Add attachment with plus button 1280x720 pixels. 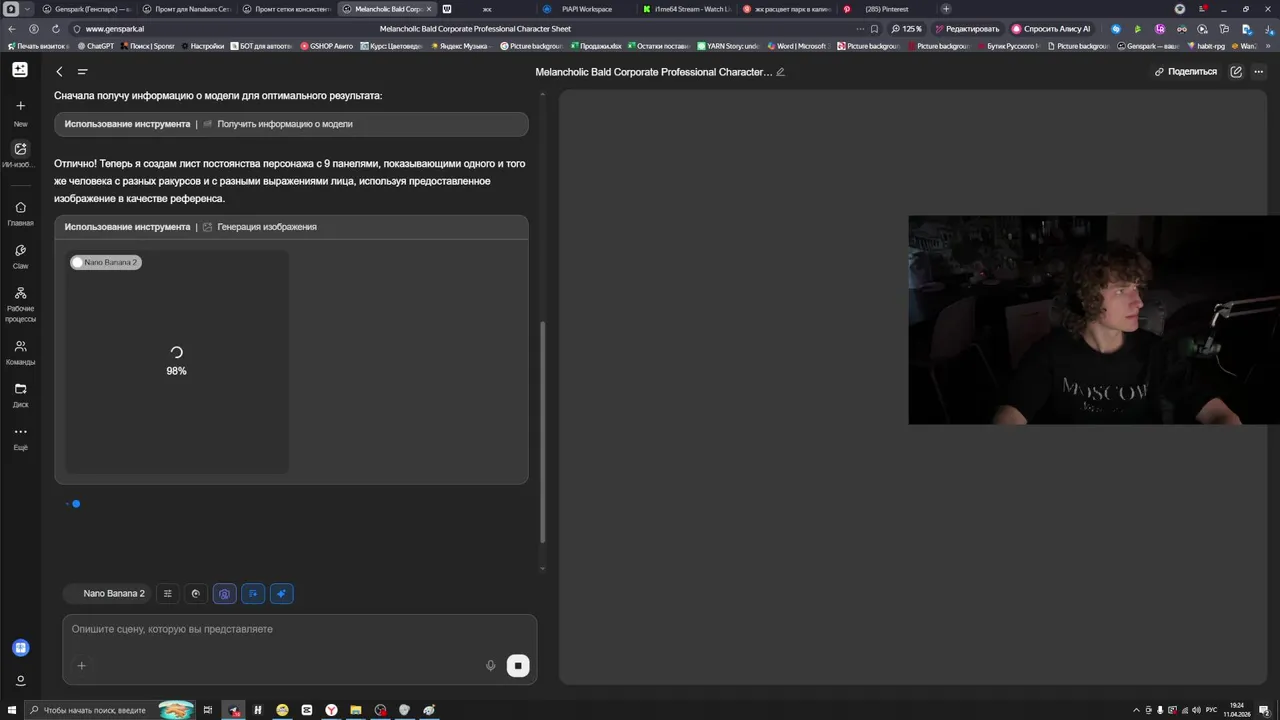81,666
